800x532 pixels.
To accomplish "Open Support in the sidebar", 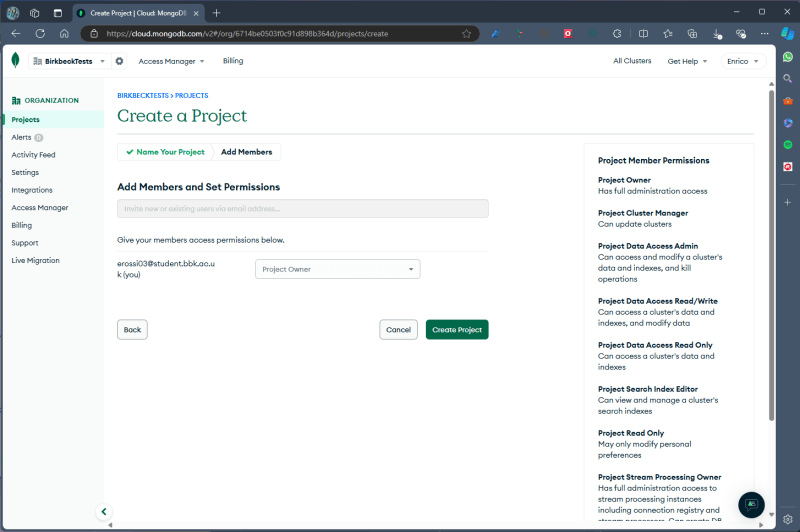I will [x=24, y=243].
